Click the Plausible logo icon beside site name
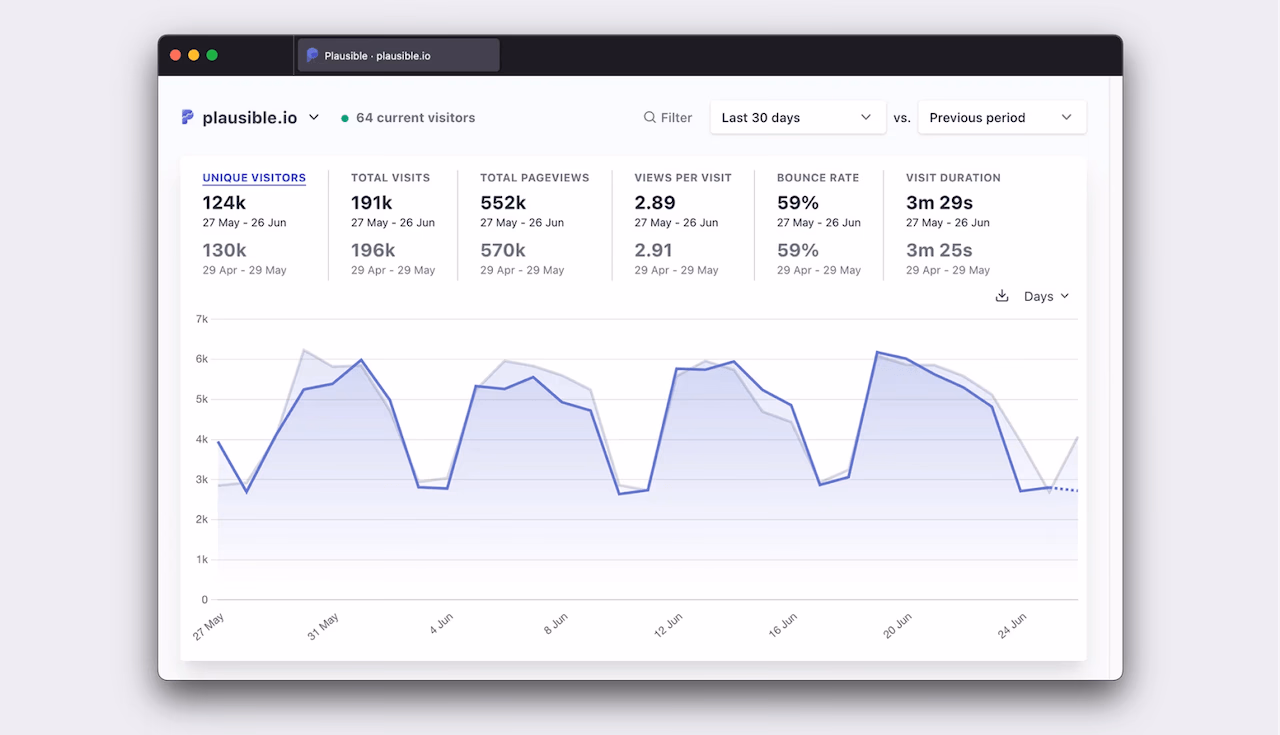Image resolution: width=1280 pixels, height=735 pixels. click(187, 117)
